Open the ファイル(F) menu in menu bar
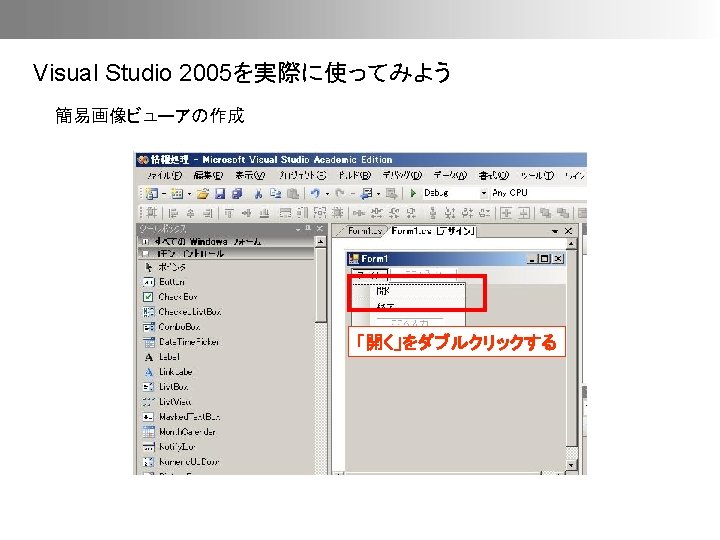 164,175
